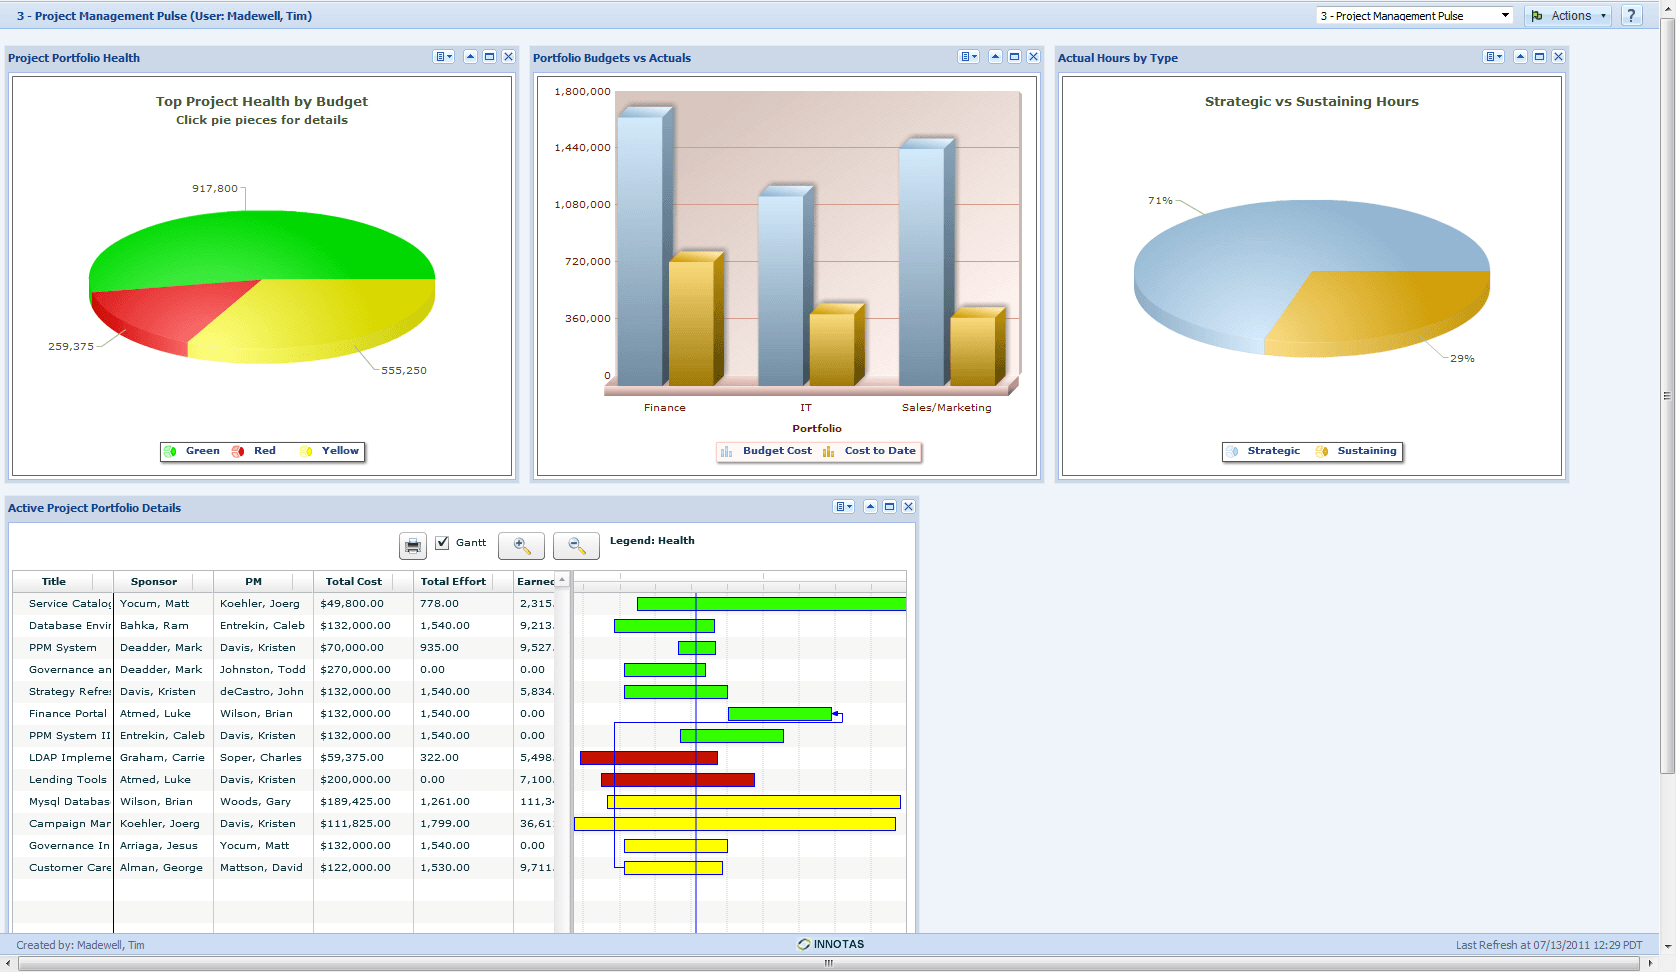This screenshot has width=1676, height=972.
Task: Maximize the Active Project Portfolio Details panel
Action: point(889,507)
